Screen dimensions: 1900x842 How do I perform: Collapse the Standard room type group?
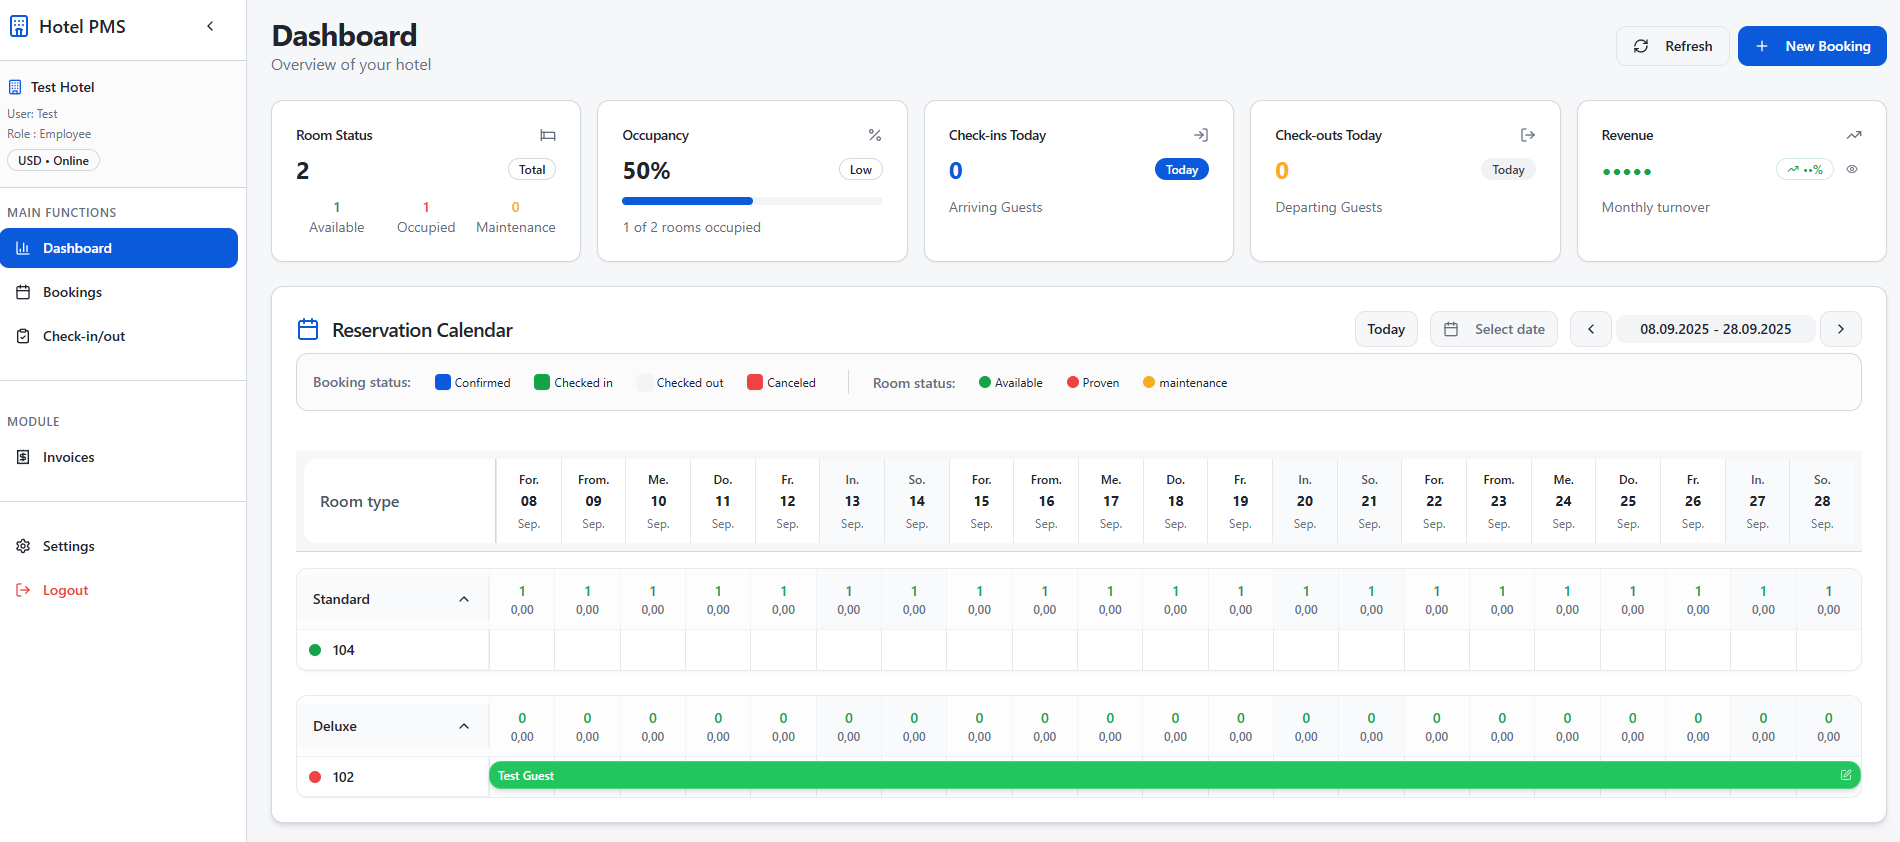pyautogui.click(x=464, y=599)
